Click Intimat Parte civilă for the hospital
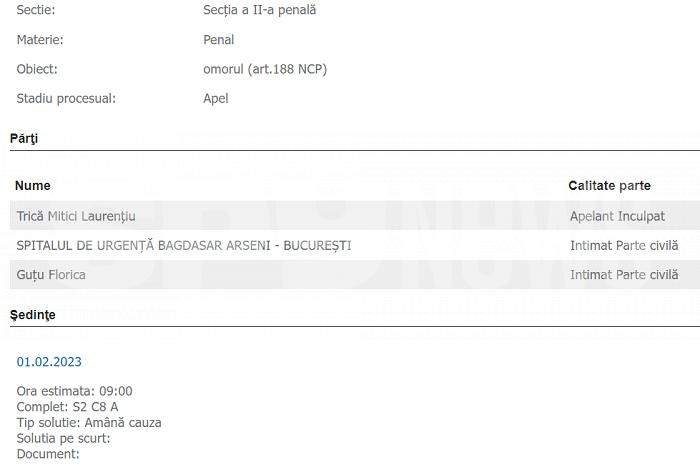 pyautogui.click(x=624, y=245)
